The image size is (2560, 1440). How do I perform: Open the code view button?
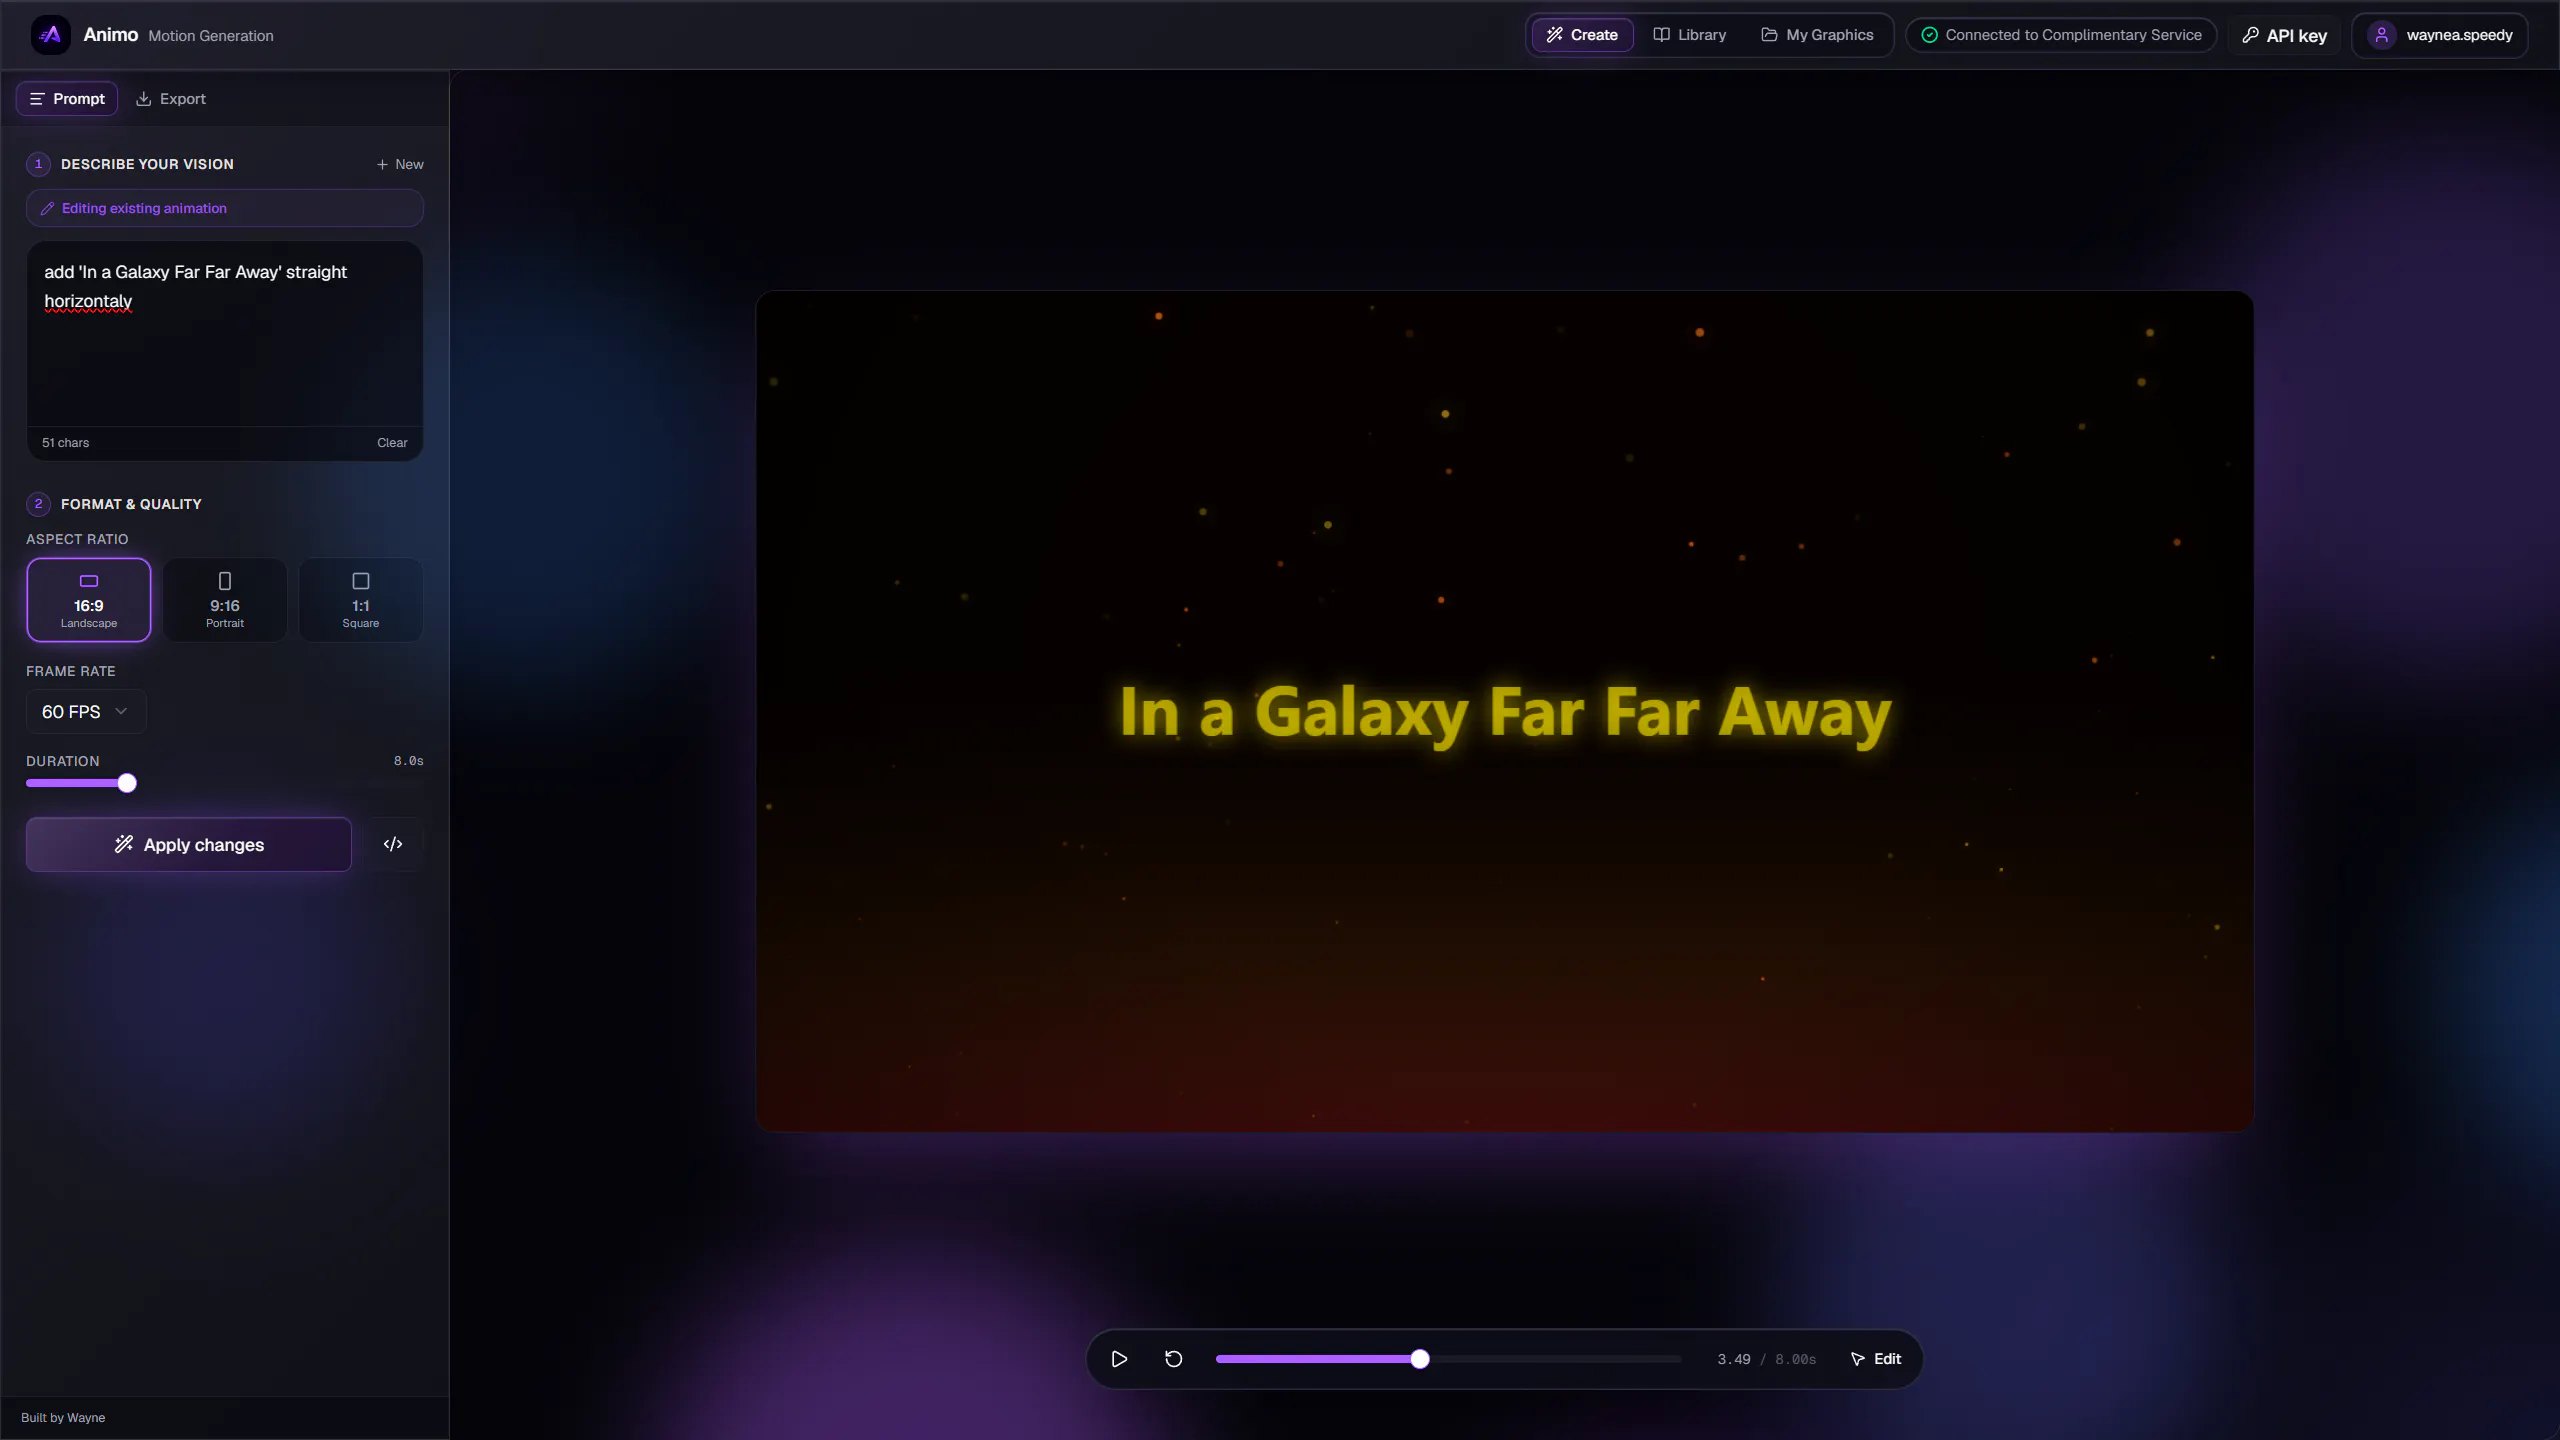click(393, 844)
